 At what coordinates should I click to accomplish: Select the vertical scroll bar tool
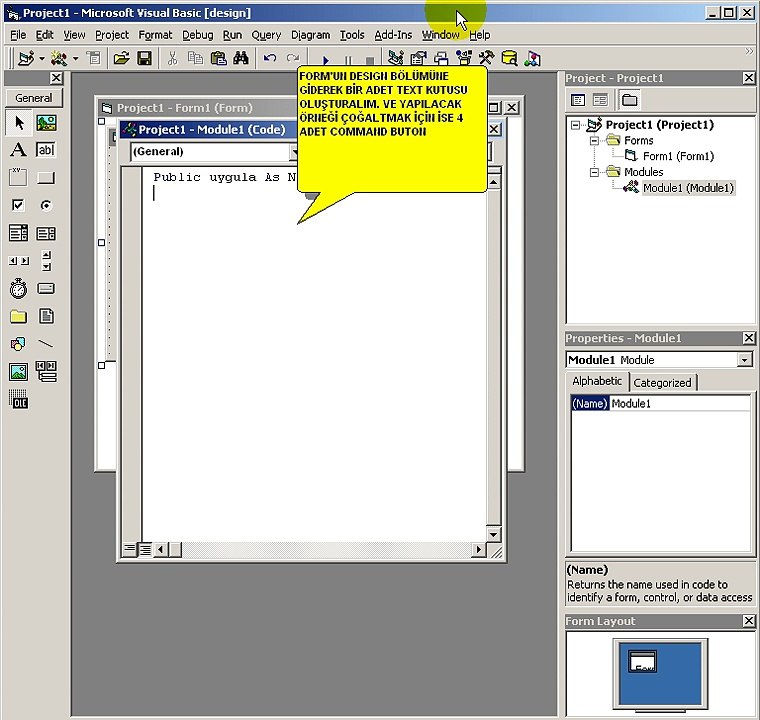(46, 261)
